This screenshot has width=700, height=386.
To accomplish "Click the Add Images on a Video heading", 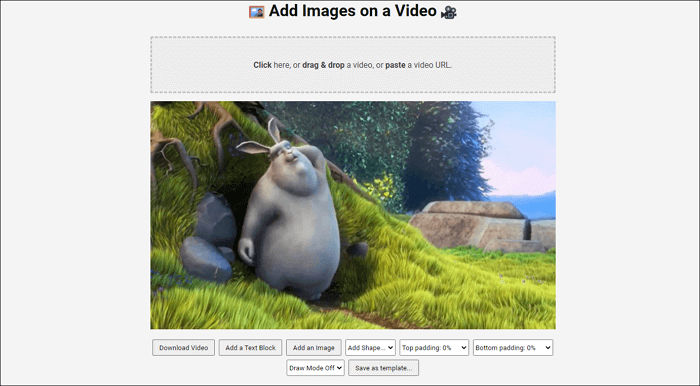I will coord(353,11).
